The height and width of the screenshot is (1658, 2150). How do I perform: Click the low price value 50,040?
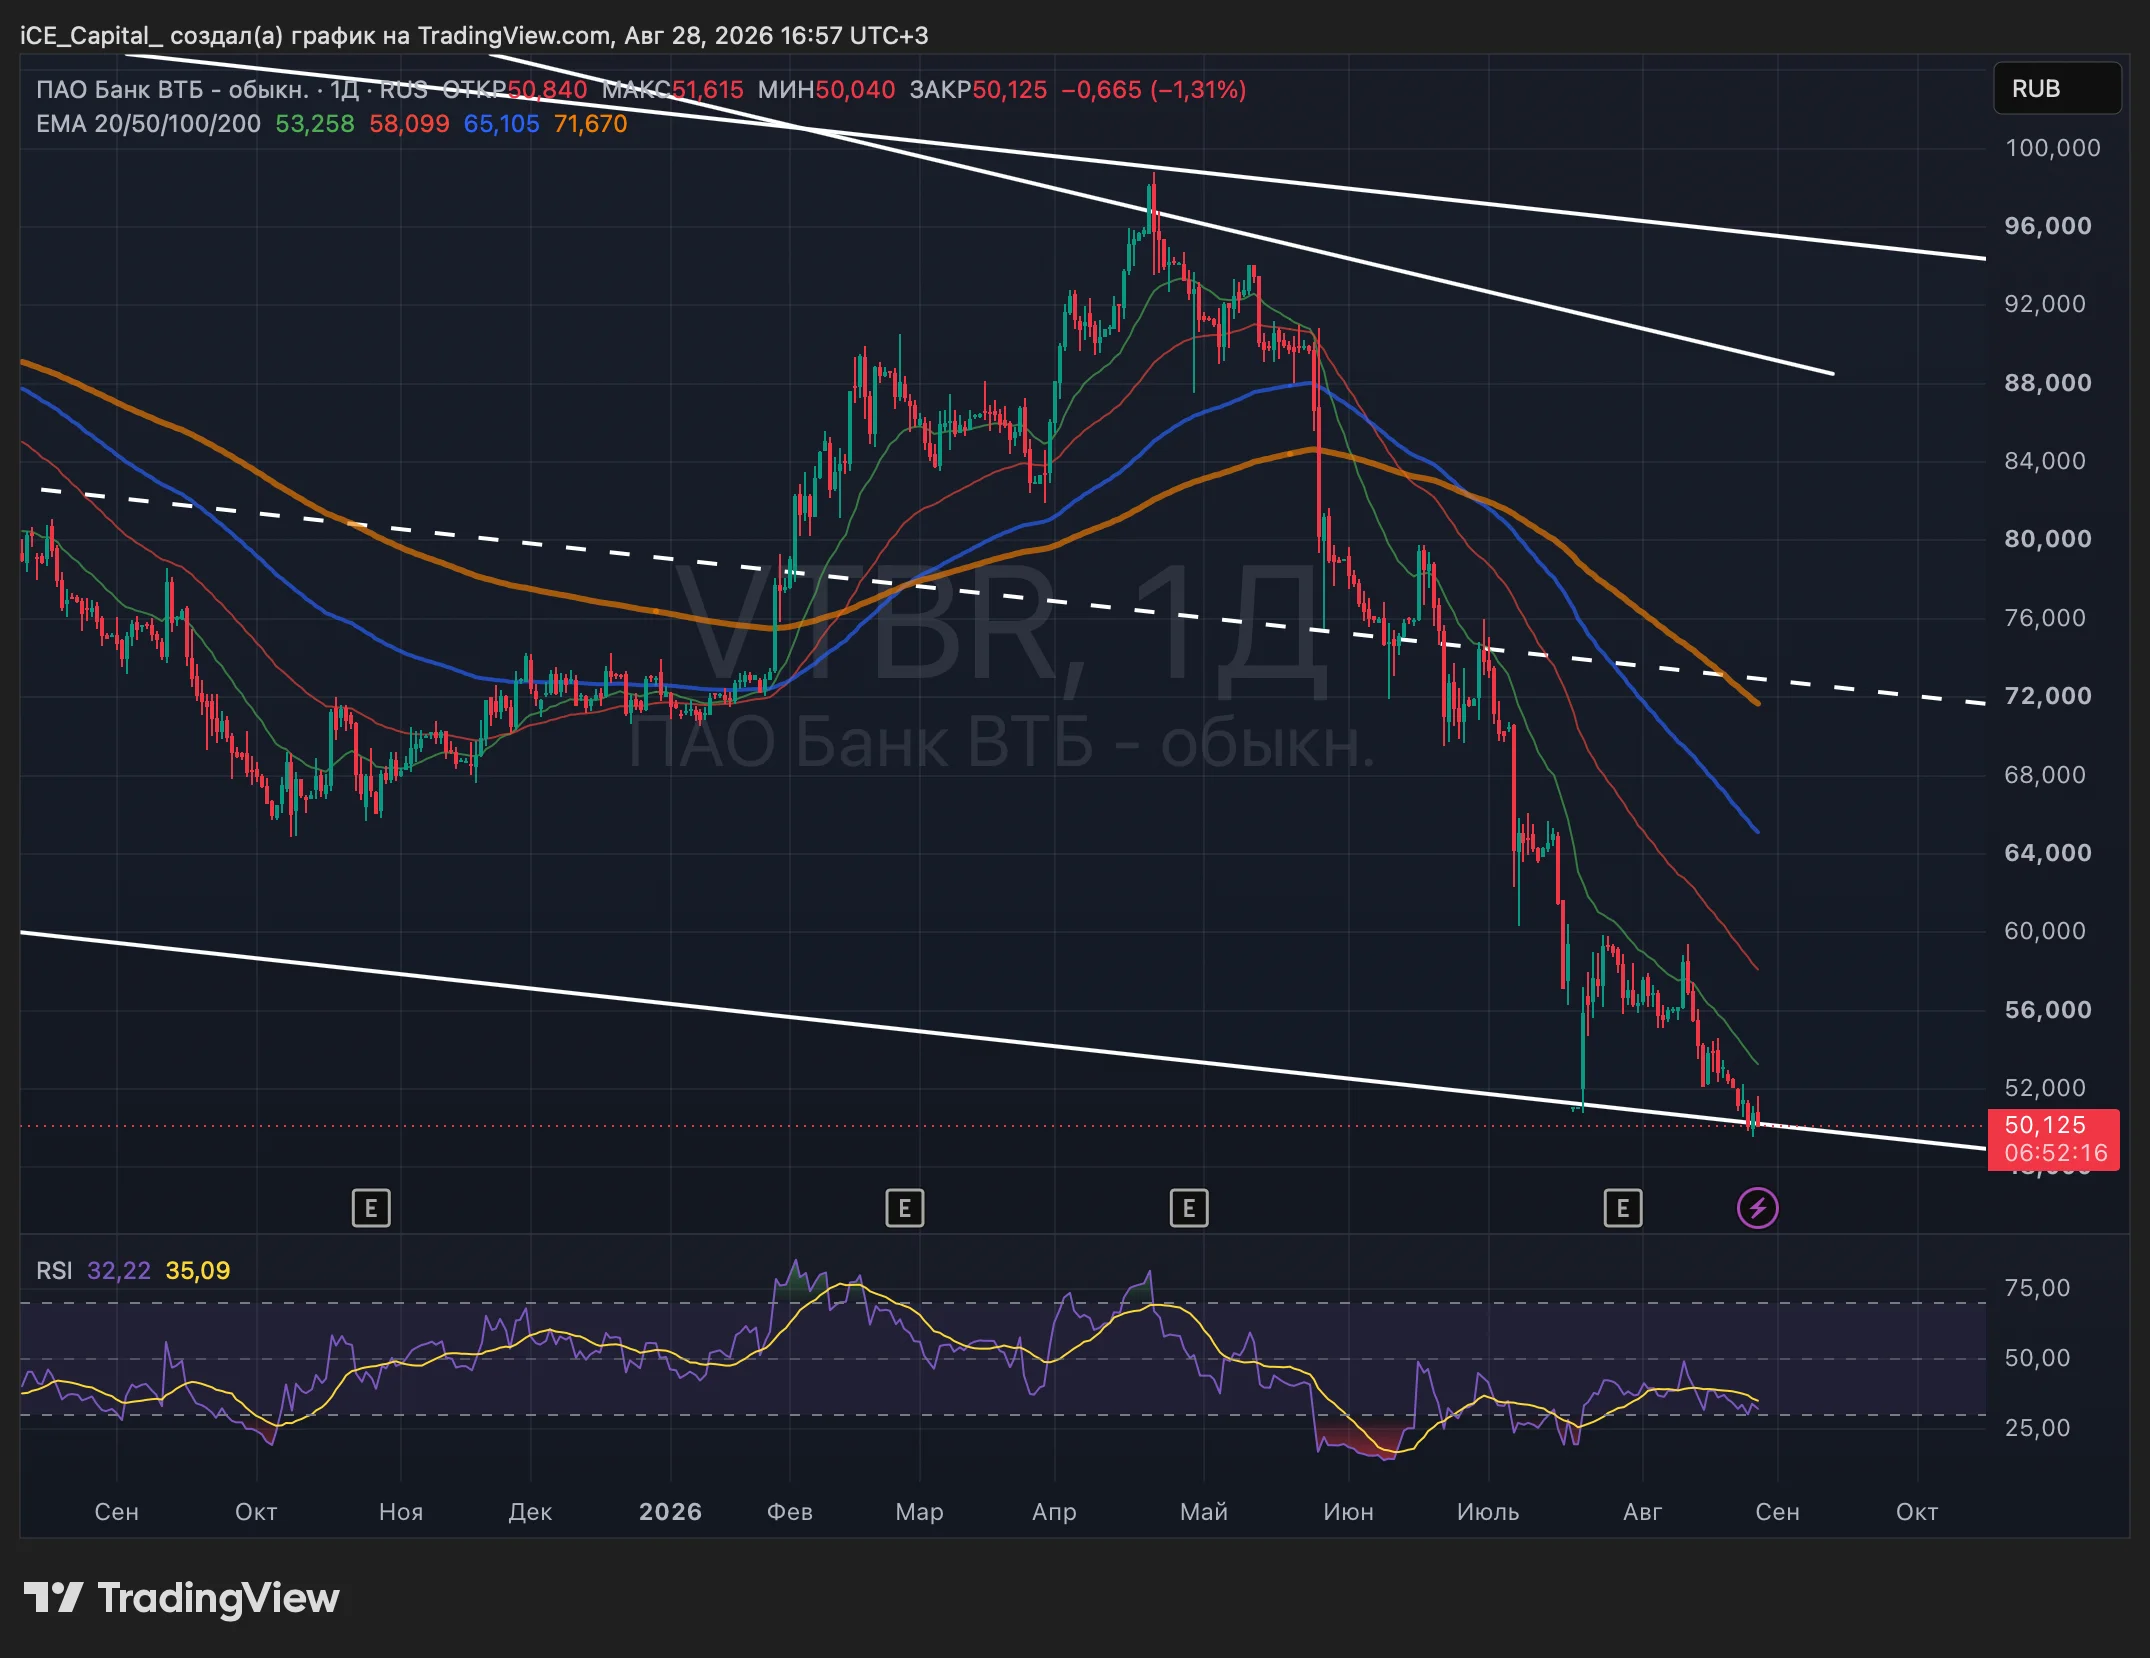tap(856, 90)
